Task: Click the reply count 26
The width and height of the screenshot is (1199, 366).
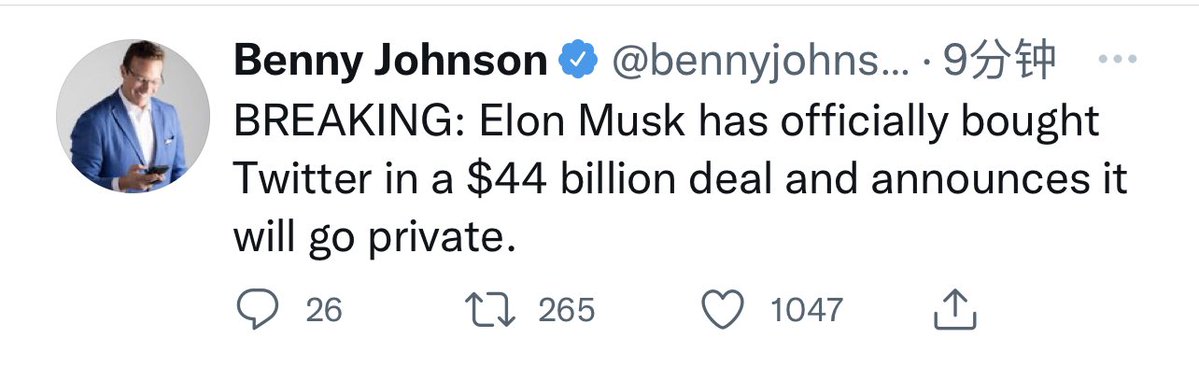Action: point(324,310)
